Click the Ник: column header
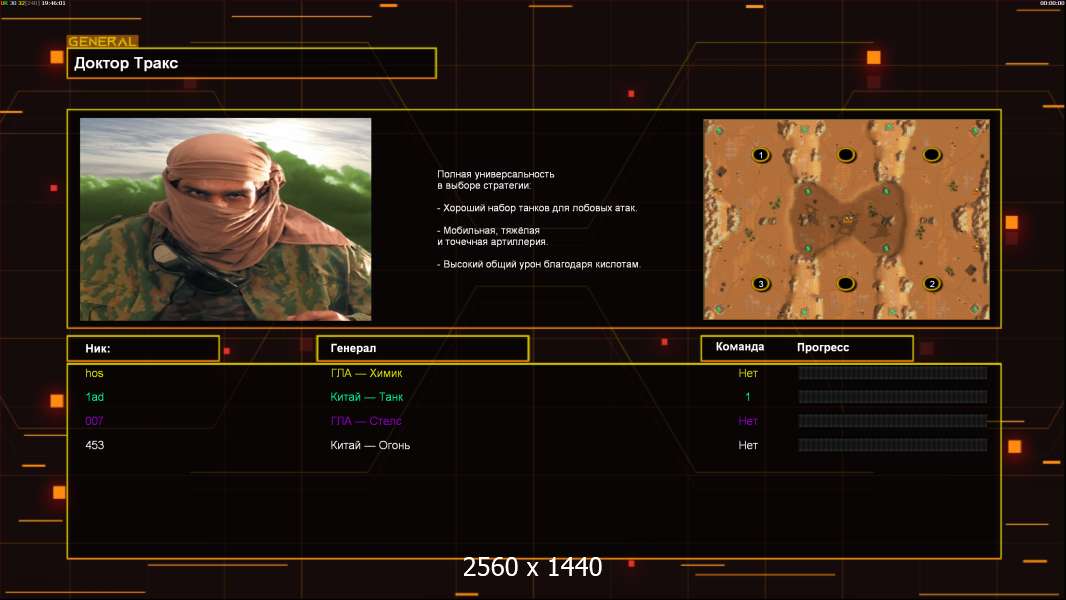The width and height of the screenshot is (1066, 600). pyautogui.click(x=143, y=348)
